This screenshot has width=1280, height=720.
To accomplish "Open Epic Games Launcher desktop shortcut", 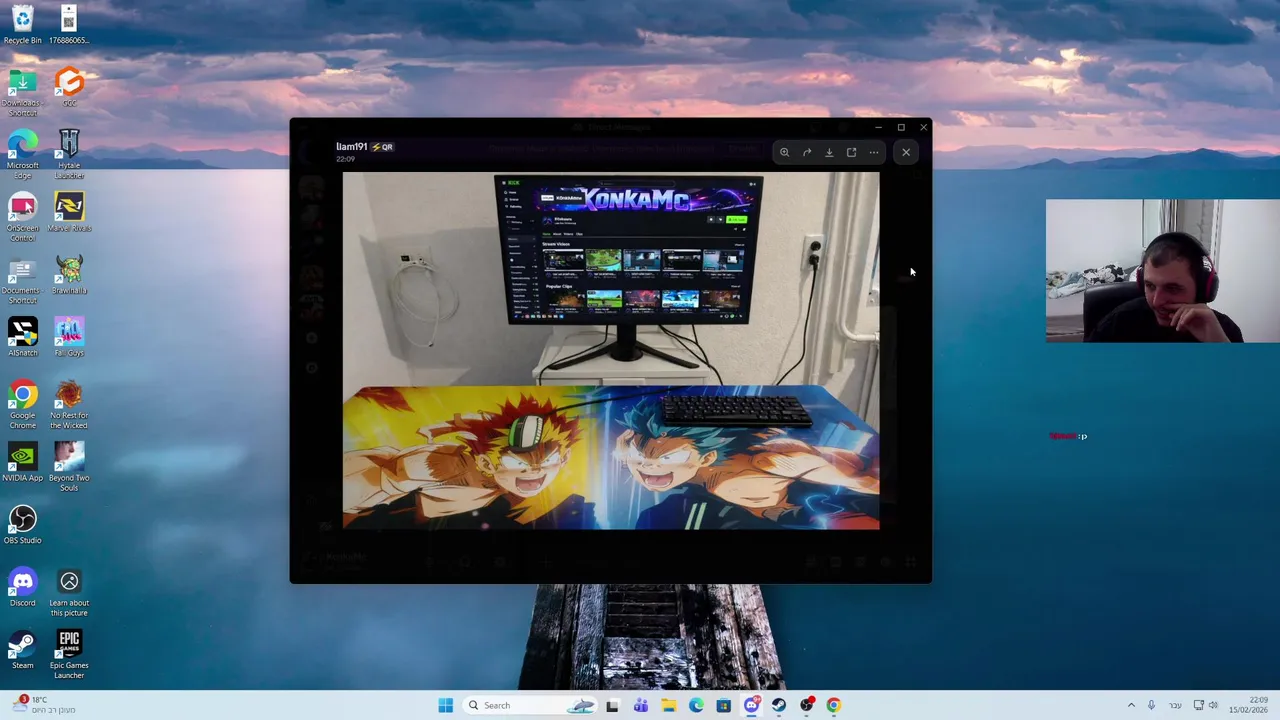I will pyautogui.click(x=69, y=654).
